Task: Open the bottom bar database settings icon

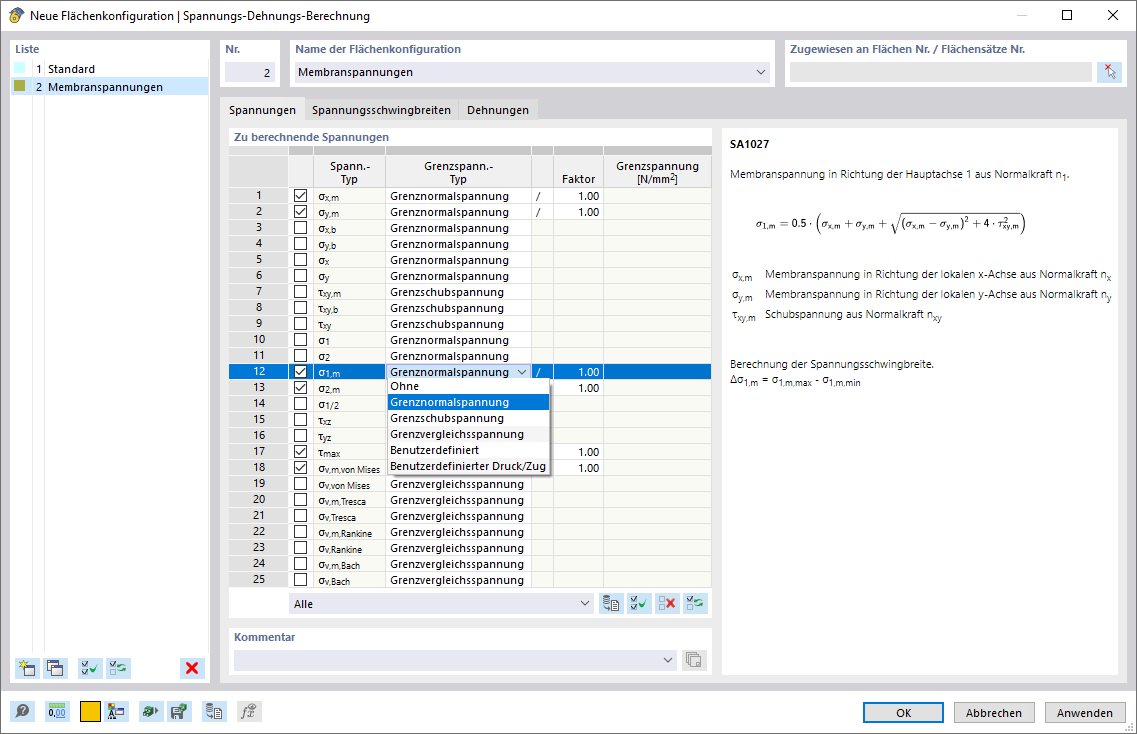Action: click(214, 712)
